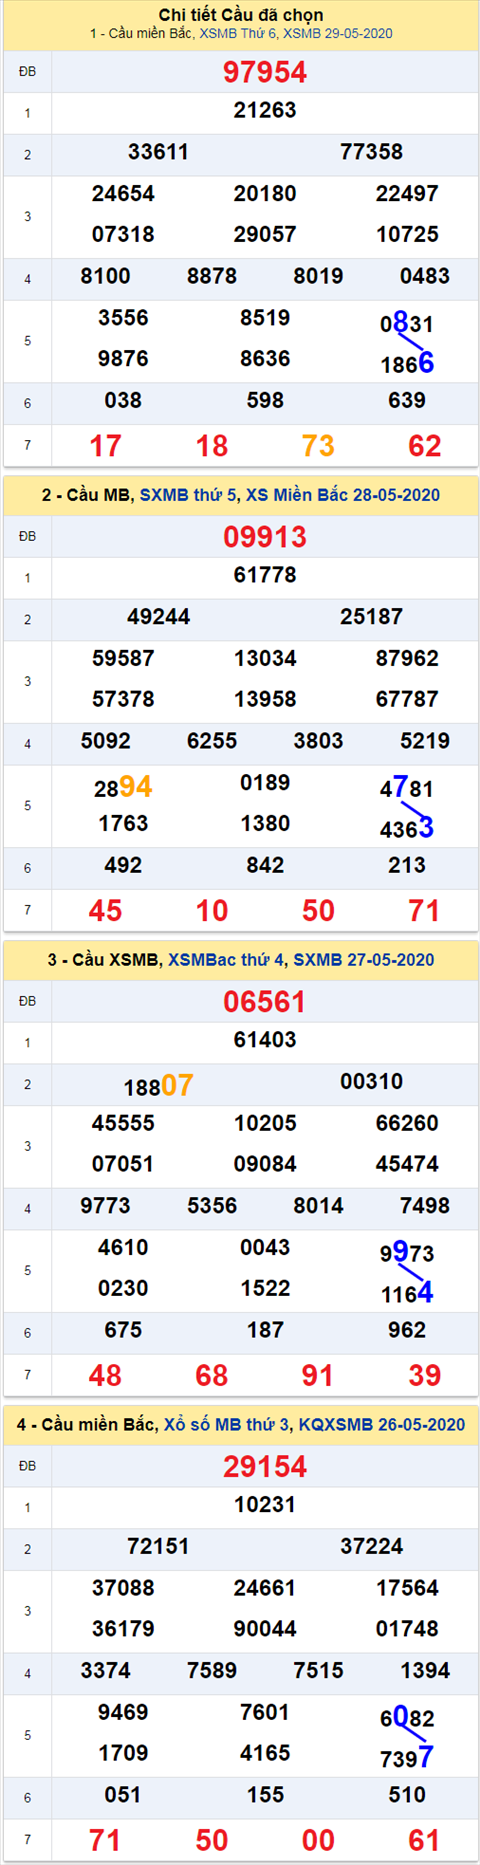Select special prize number 97954
The height and width of the screenshot is (1865, 480).
point(265,72)
